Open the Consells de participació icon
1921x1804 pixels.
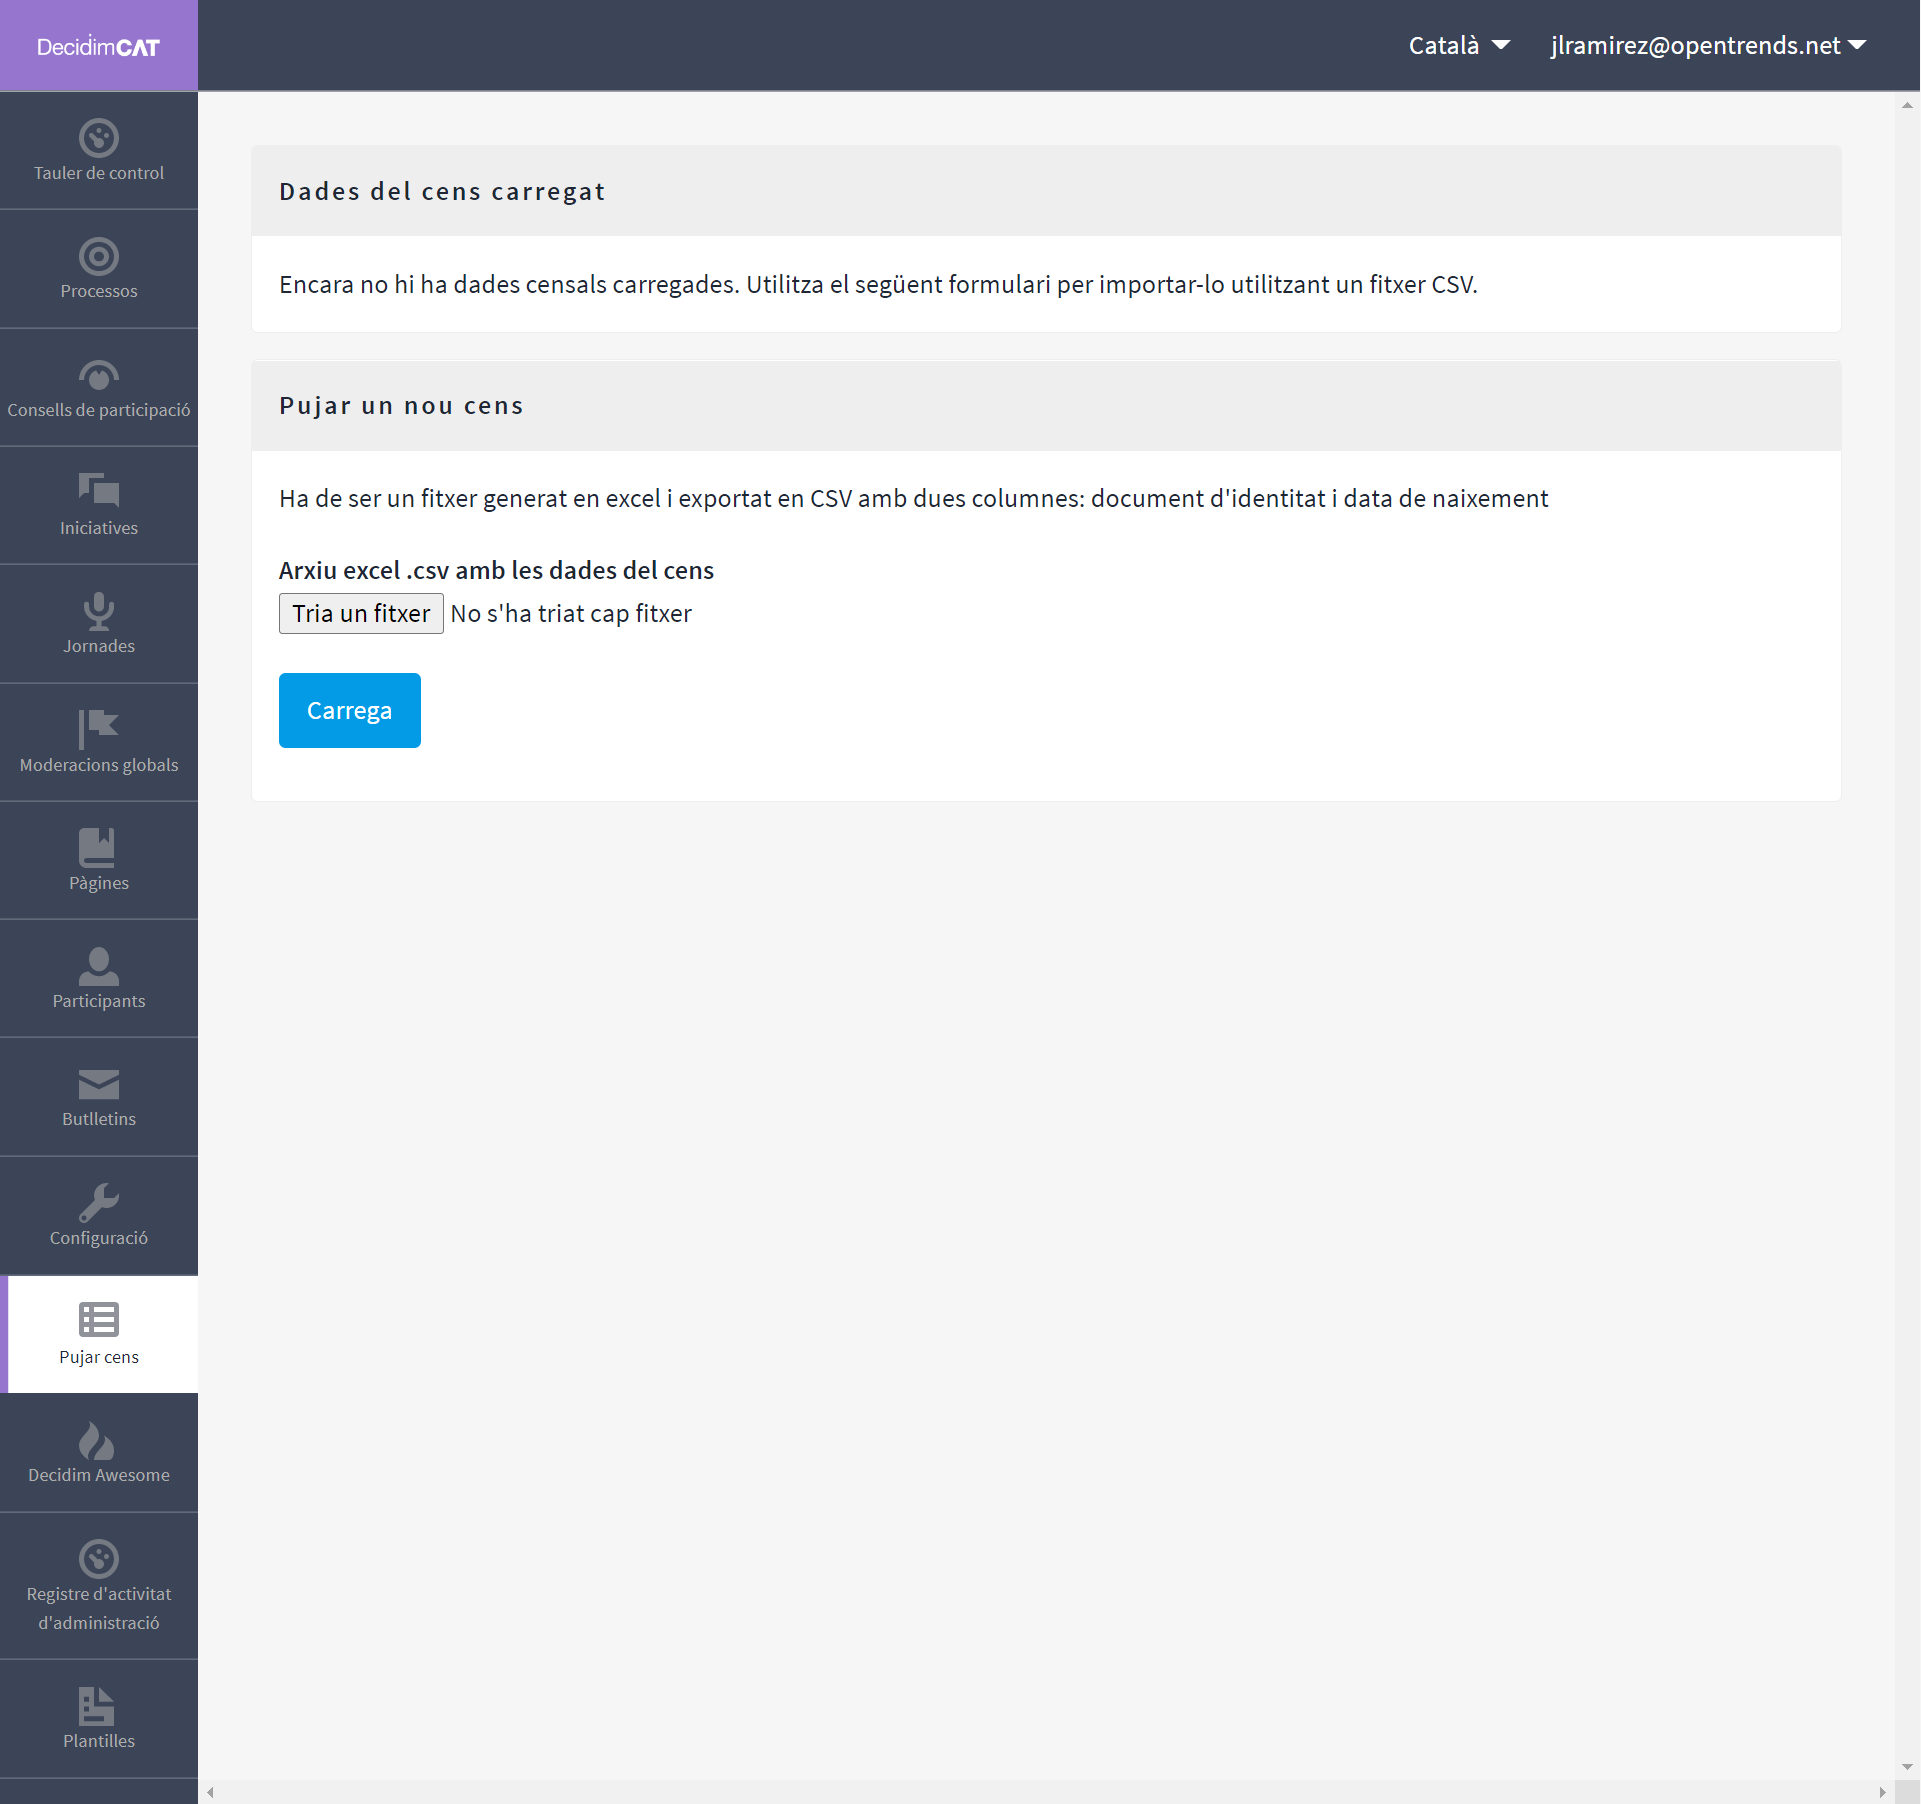[99, 375]
